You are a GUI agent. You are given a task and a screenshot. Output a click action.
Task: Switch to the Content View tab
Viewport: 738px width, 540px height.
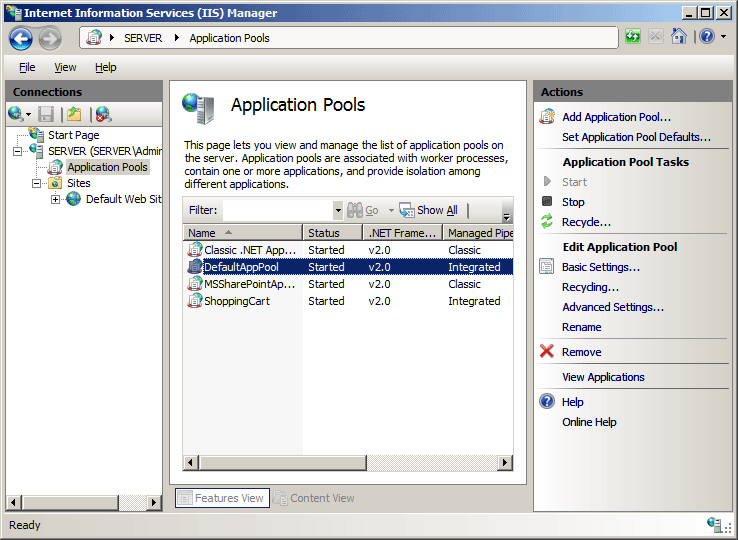(315, 498)
